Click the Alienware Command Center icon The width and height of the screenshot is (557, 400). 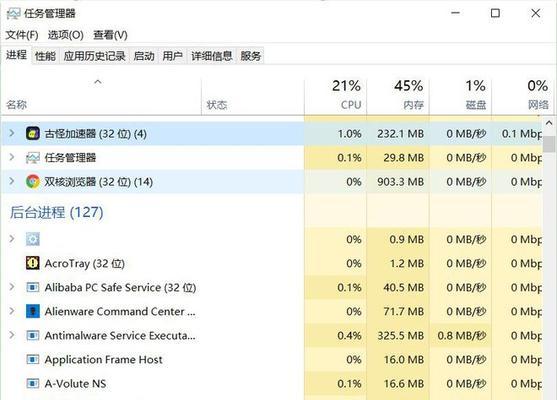point(33,311)
